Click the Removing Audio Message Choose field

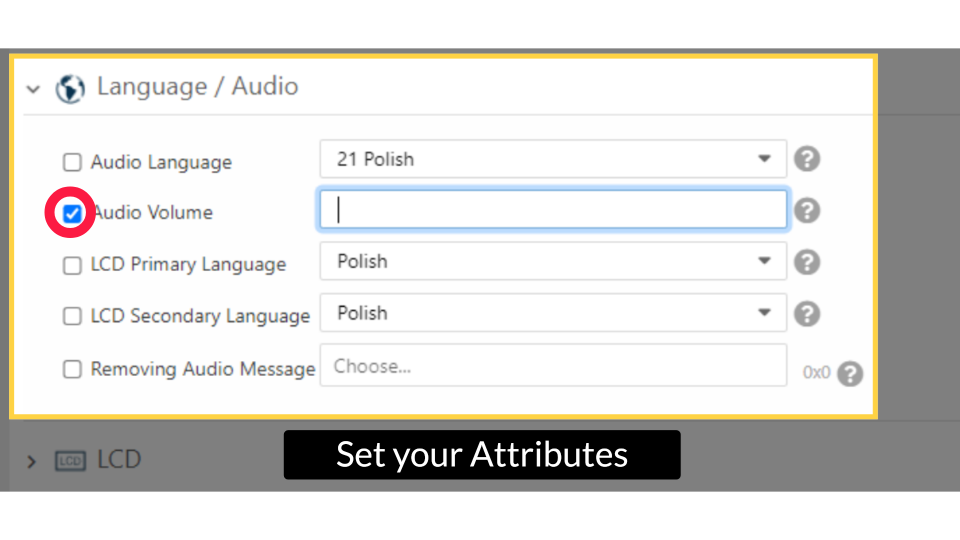[553, 366]
